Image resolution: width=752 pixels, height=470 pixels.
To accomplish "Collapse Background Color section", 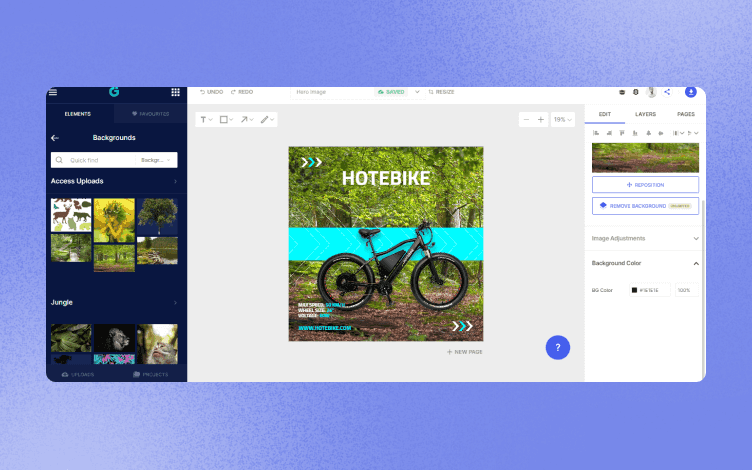I will [x=696, y=263].
